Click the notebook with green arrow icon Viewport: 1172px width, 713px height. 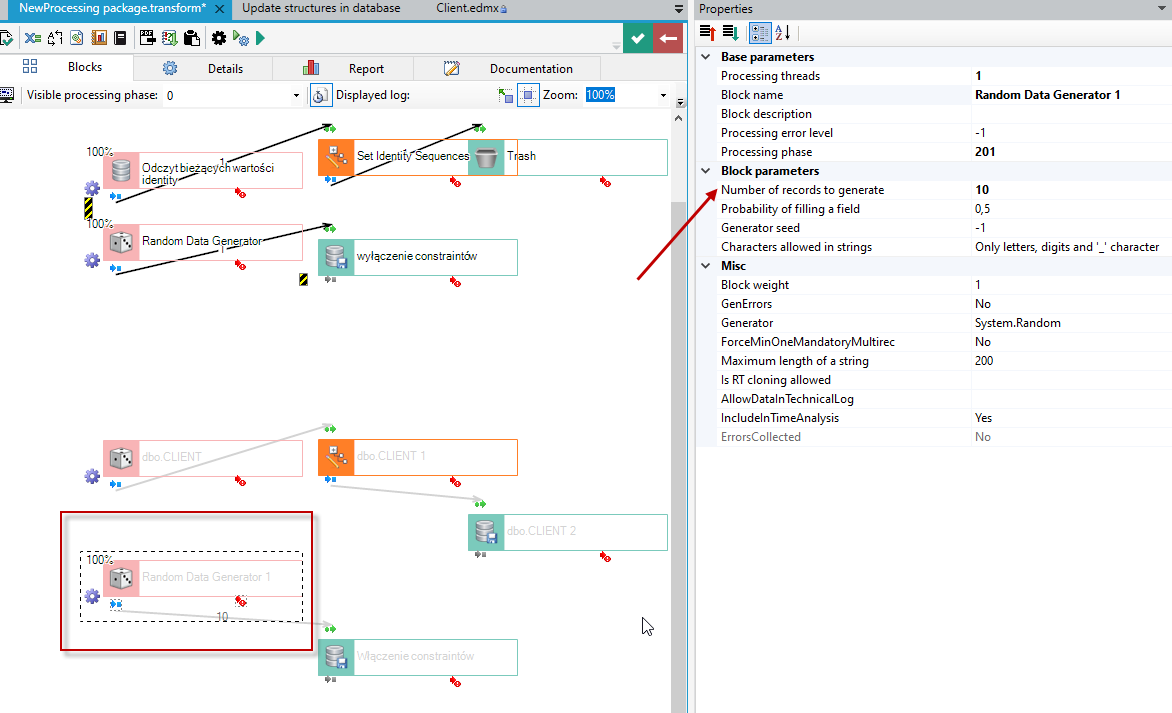pyautogui.click(x=169, y=38)
